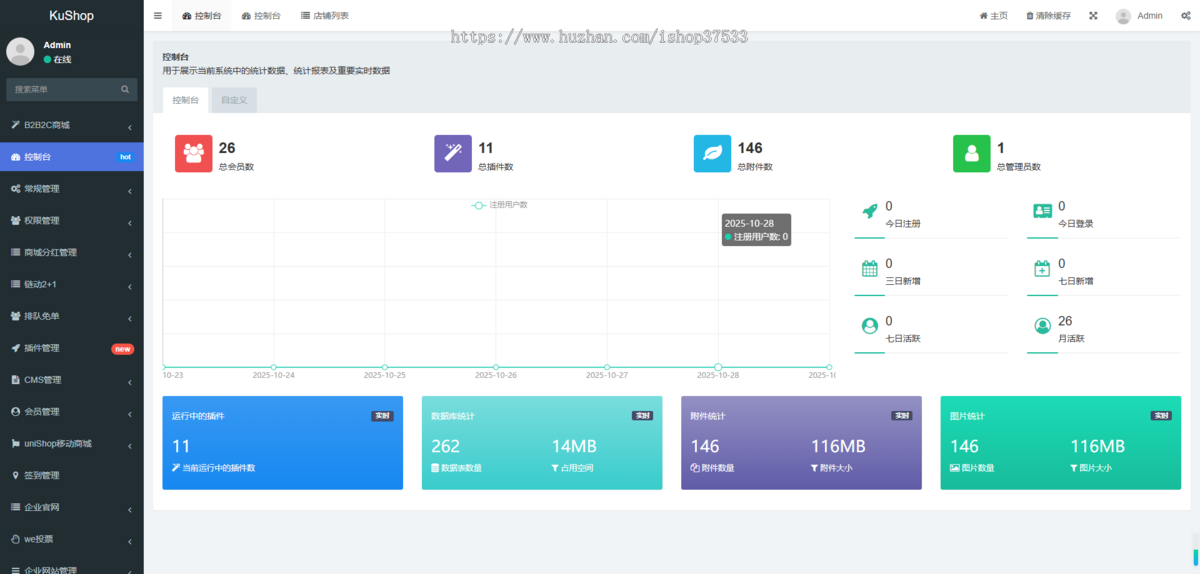Viewport: 1200px width, 574px height.
Task: Click the blue total attachments leaf icon
Action: (712, 153)
